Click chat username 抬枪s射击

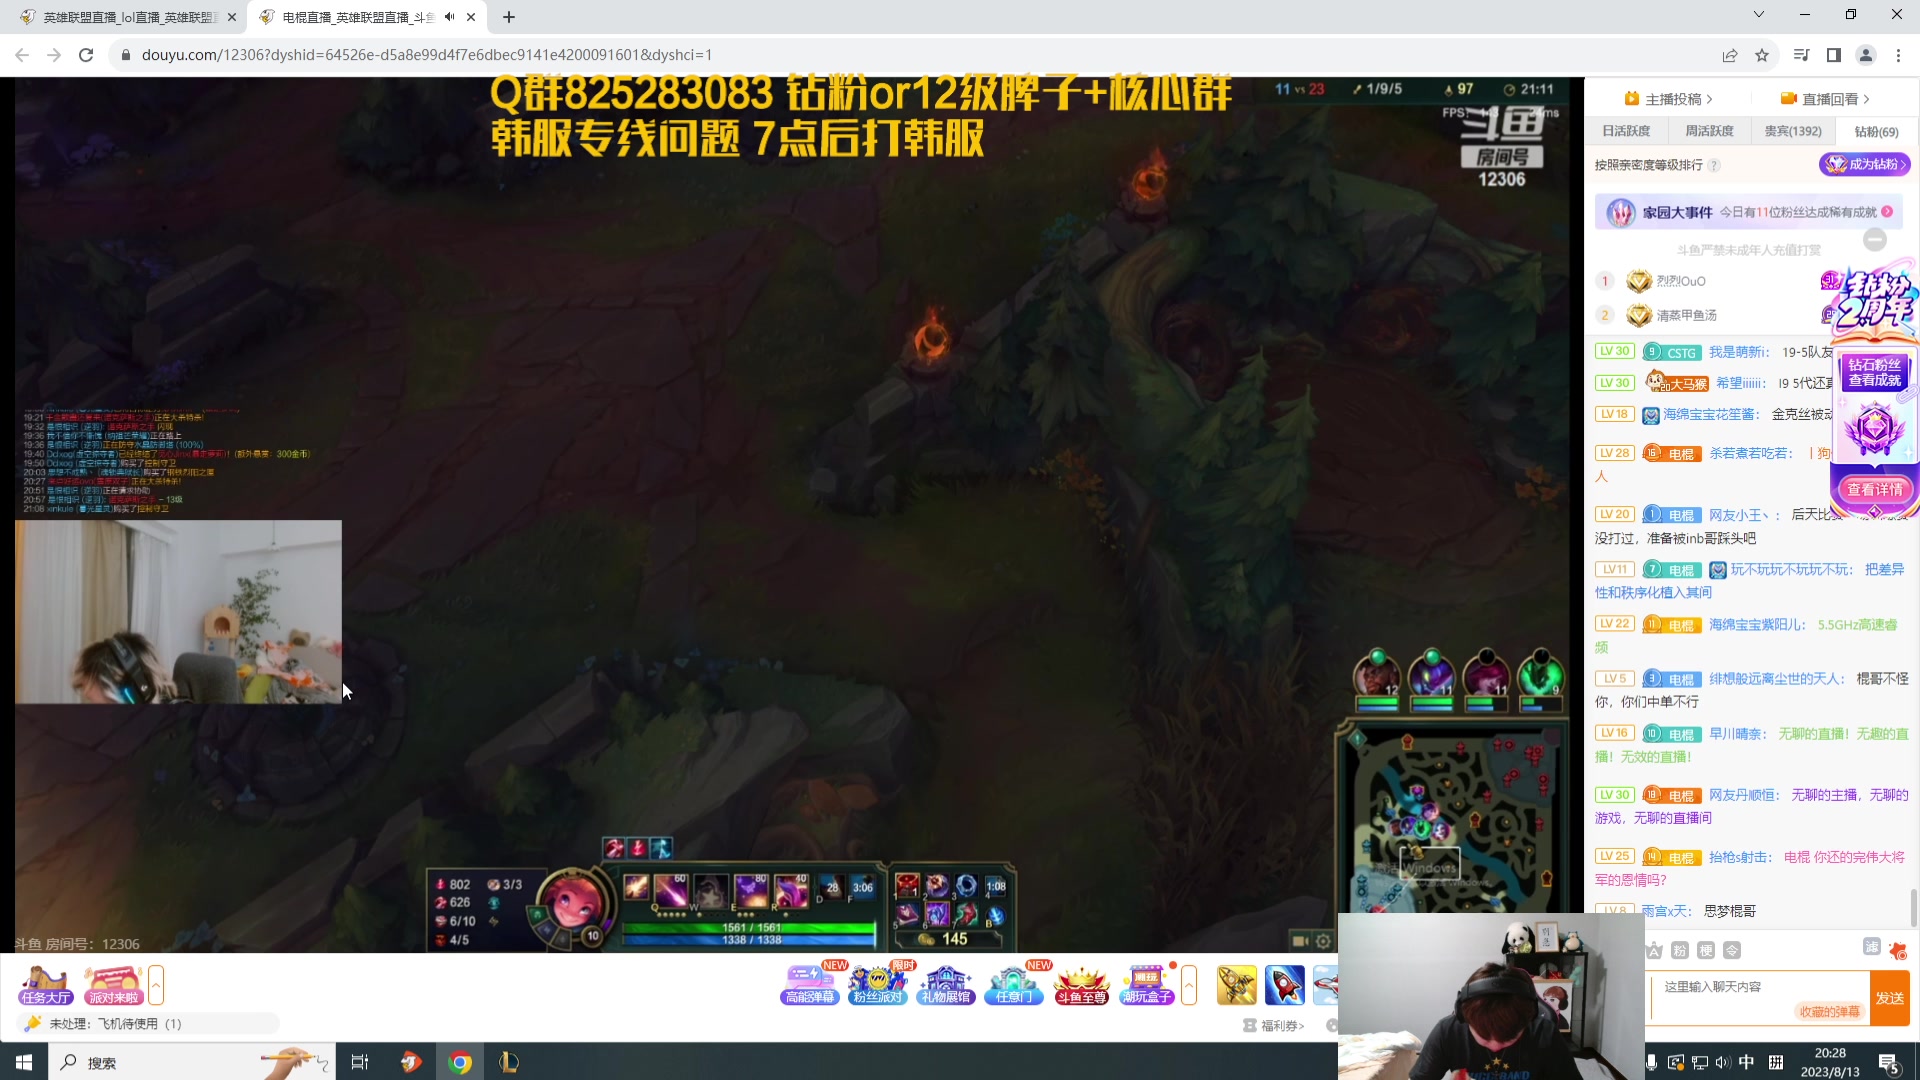pos(1740,857)
